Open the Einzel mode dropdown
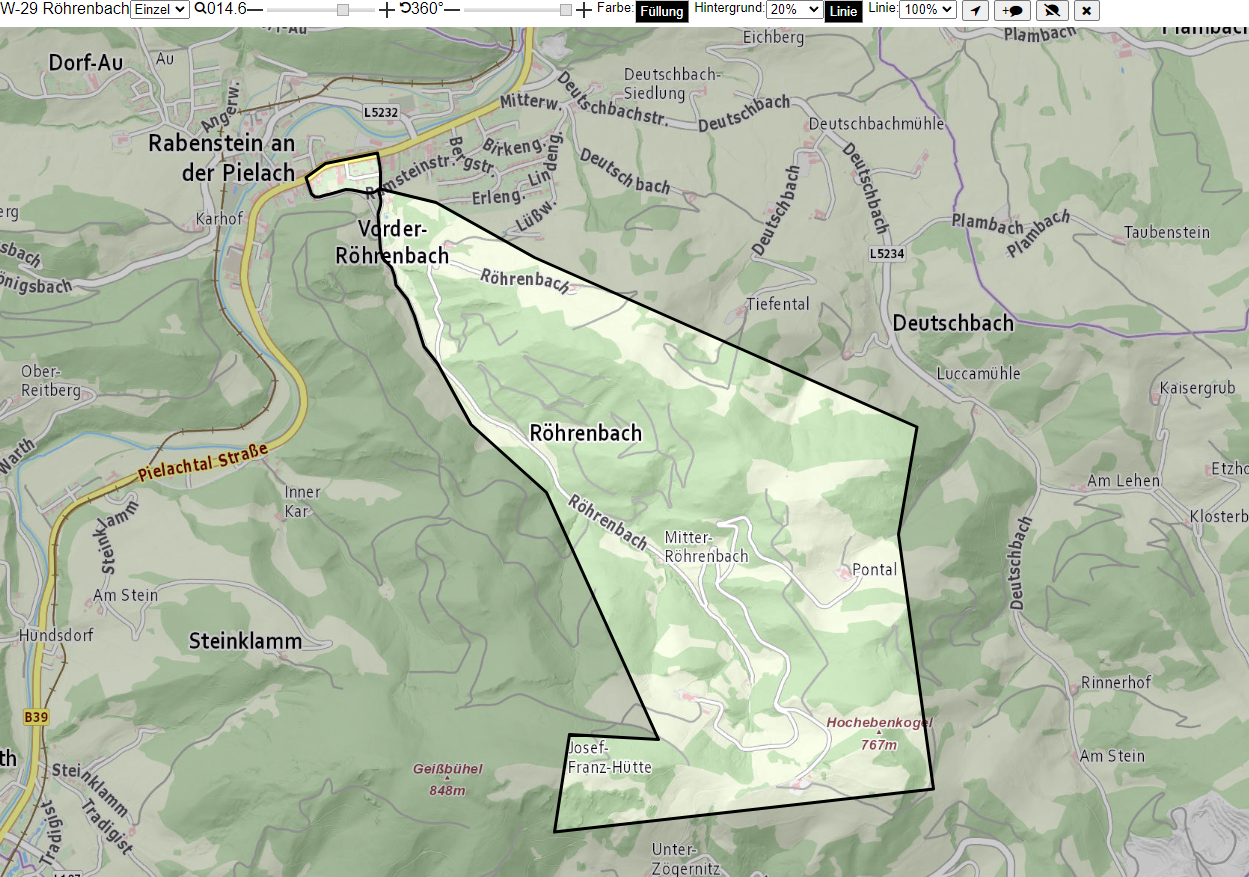Screen dimensions: 1249x877 point(160,9)
